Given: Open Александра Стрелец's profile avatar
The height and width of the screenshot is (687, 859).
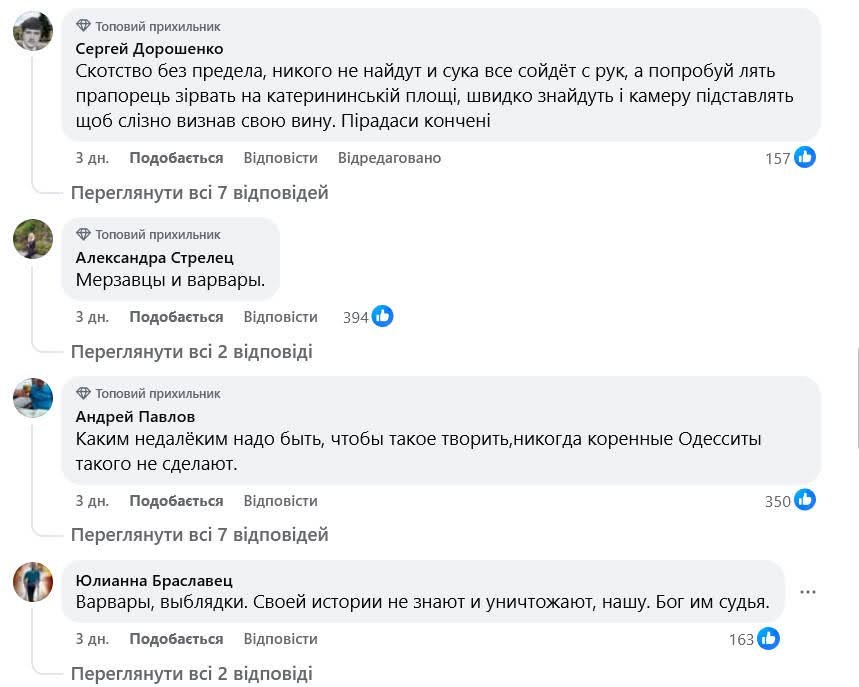Looking at the screenshot, I should point(33,239).
